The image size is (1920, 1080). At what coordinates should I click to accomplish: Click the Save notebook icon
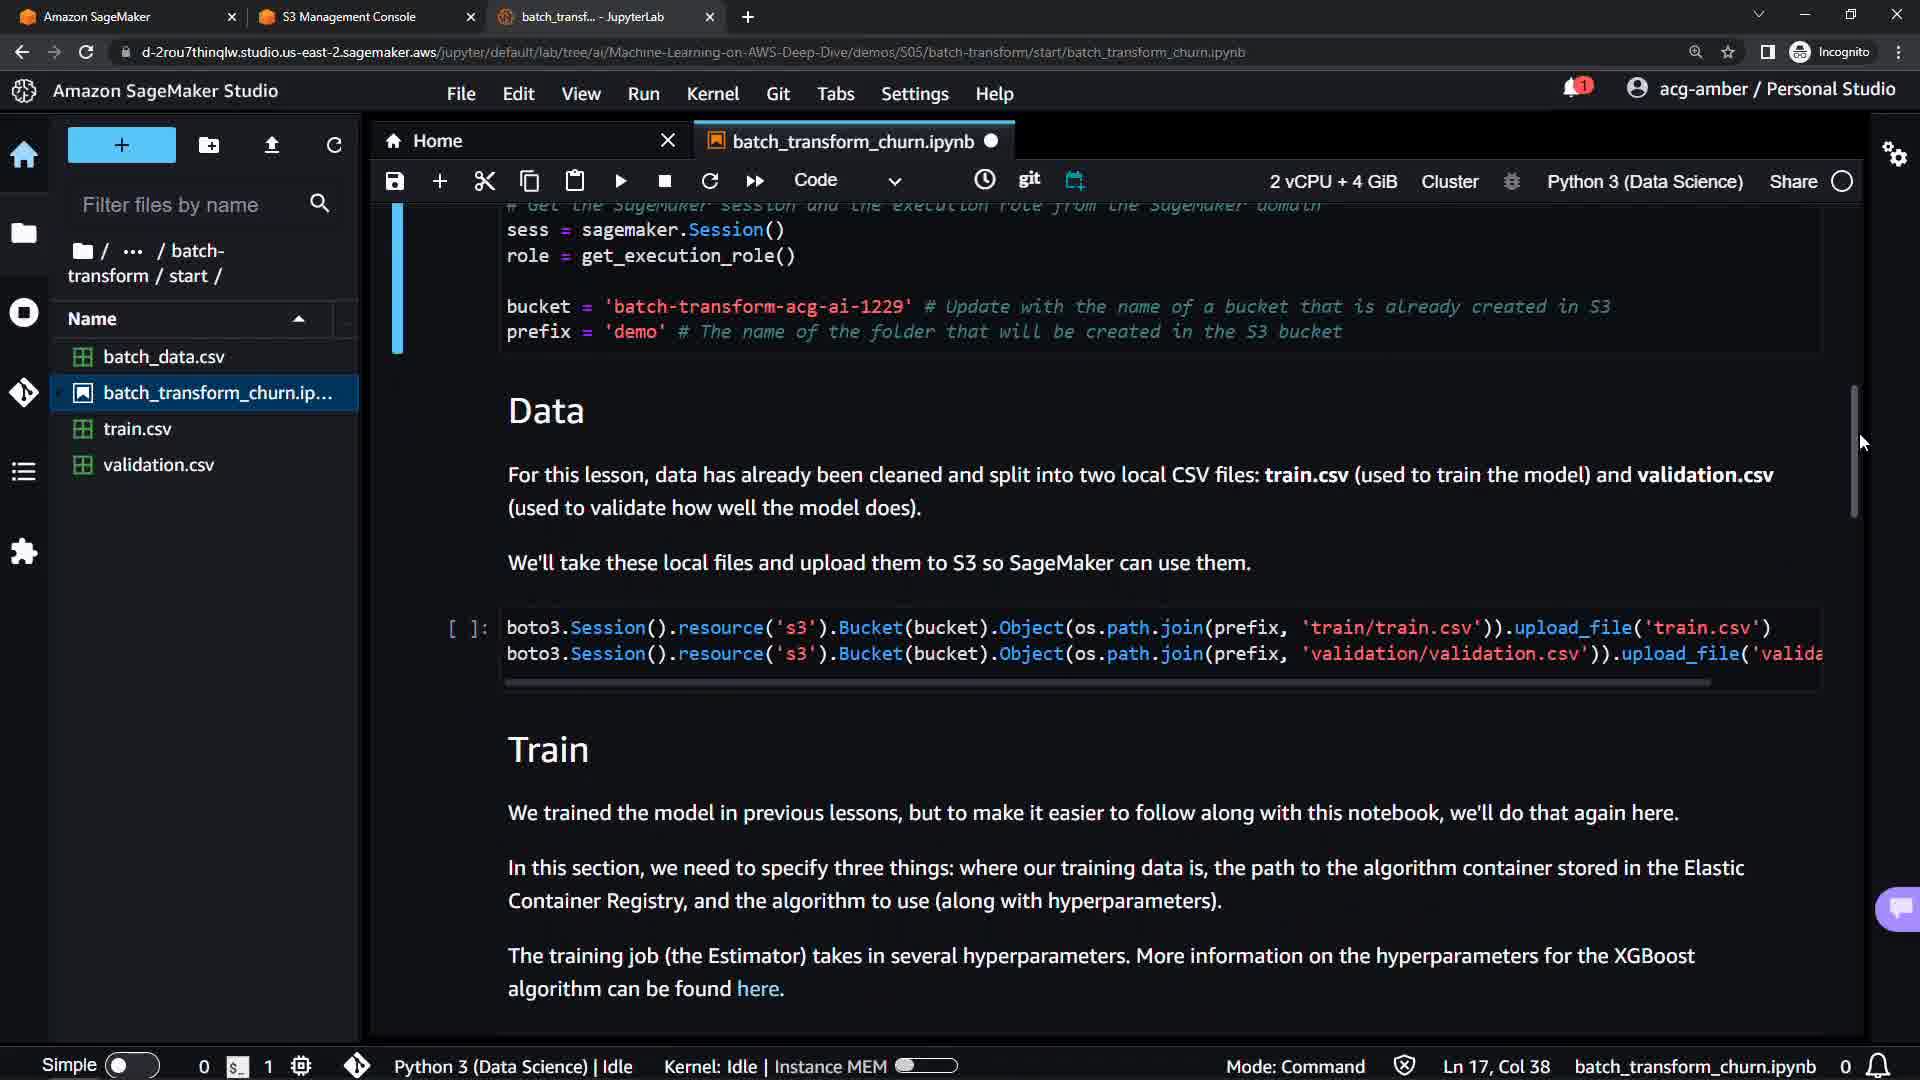coord(395,181)
